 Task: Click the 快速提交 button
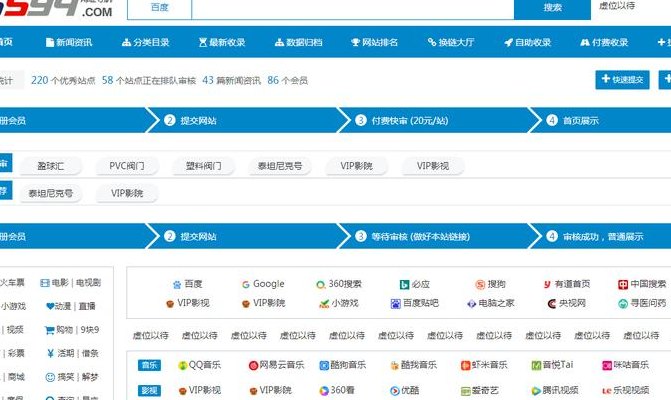[622, 80]
